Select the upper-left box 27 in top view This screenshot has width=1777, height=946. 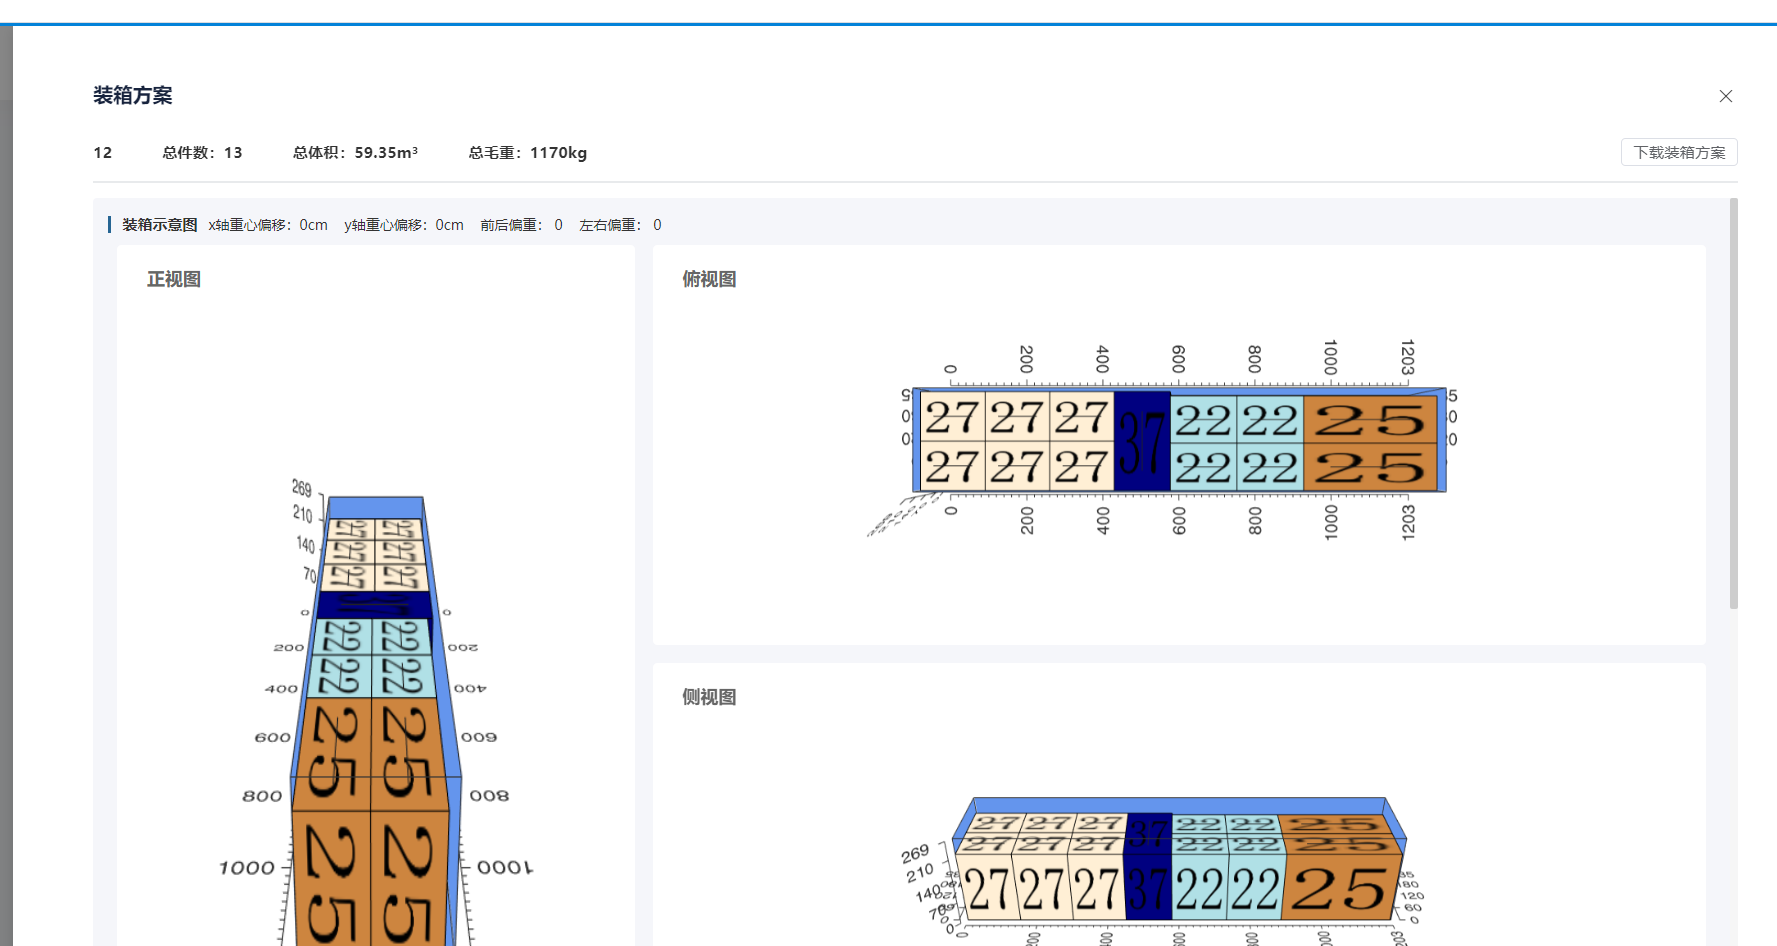(951, 419)
